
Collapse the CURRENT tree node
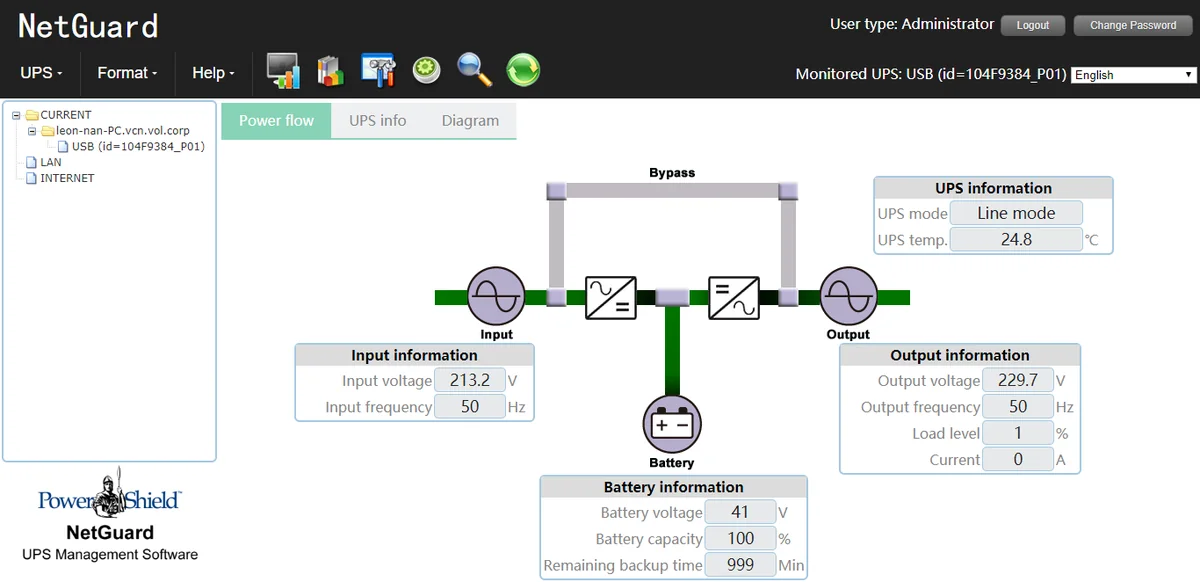coord(17,115)
